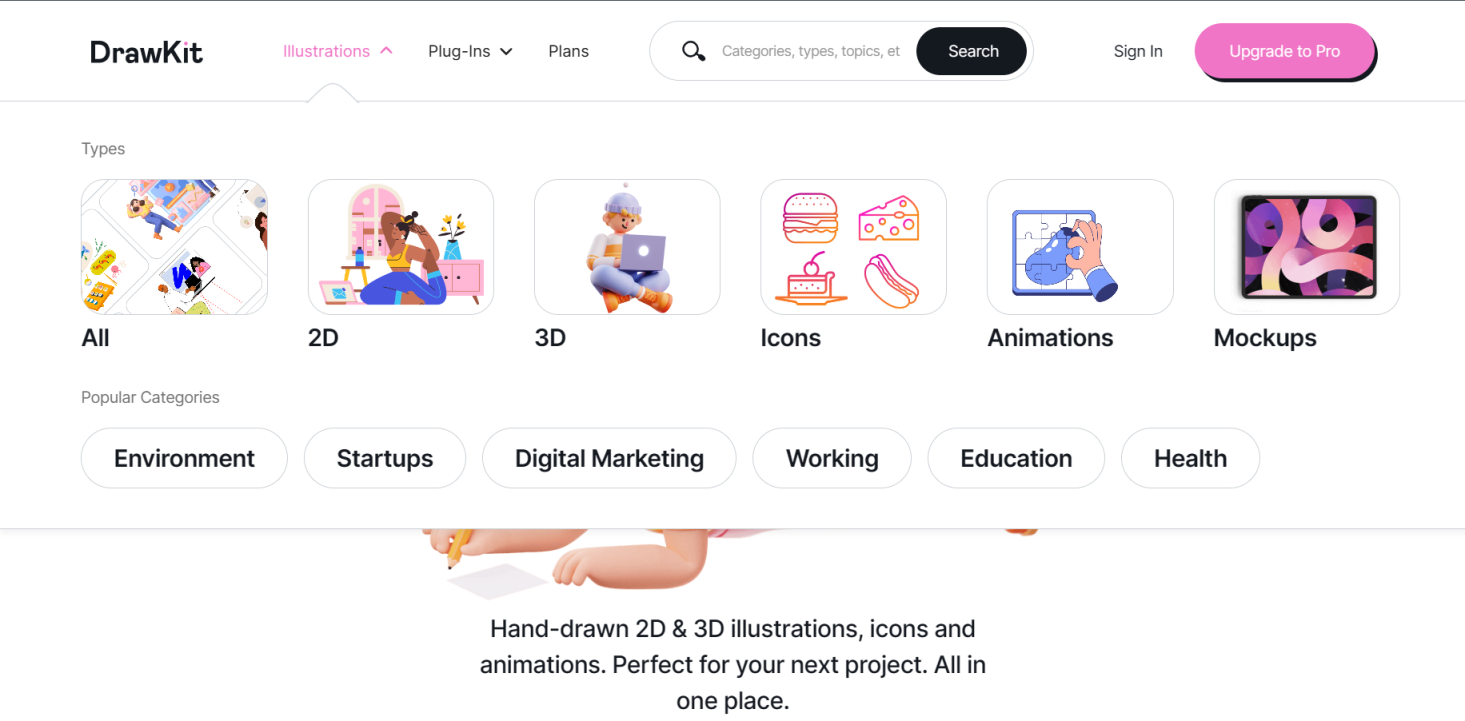
Task: Select the Environment category pill
Action: pos(184,458)
